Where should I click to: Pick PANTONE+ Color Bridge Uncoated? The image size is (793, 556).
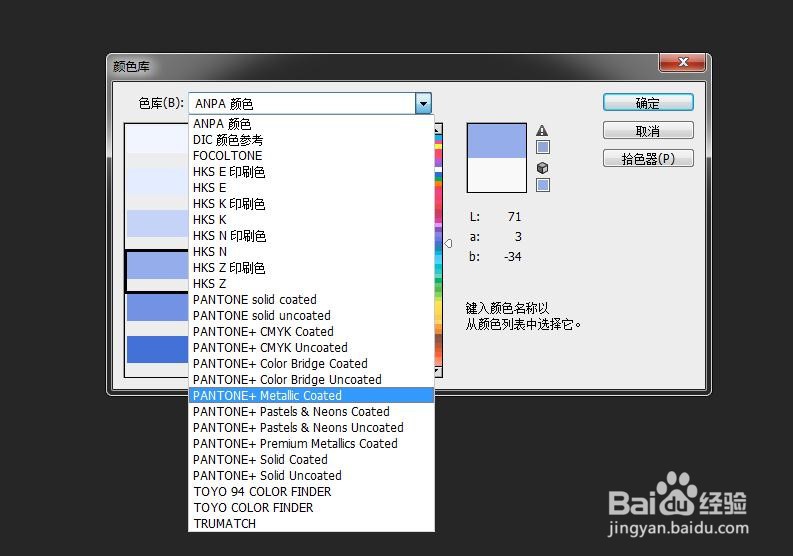pyautogui.click(x=311, y=379)
